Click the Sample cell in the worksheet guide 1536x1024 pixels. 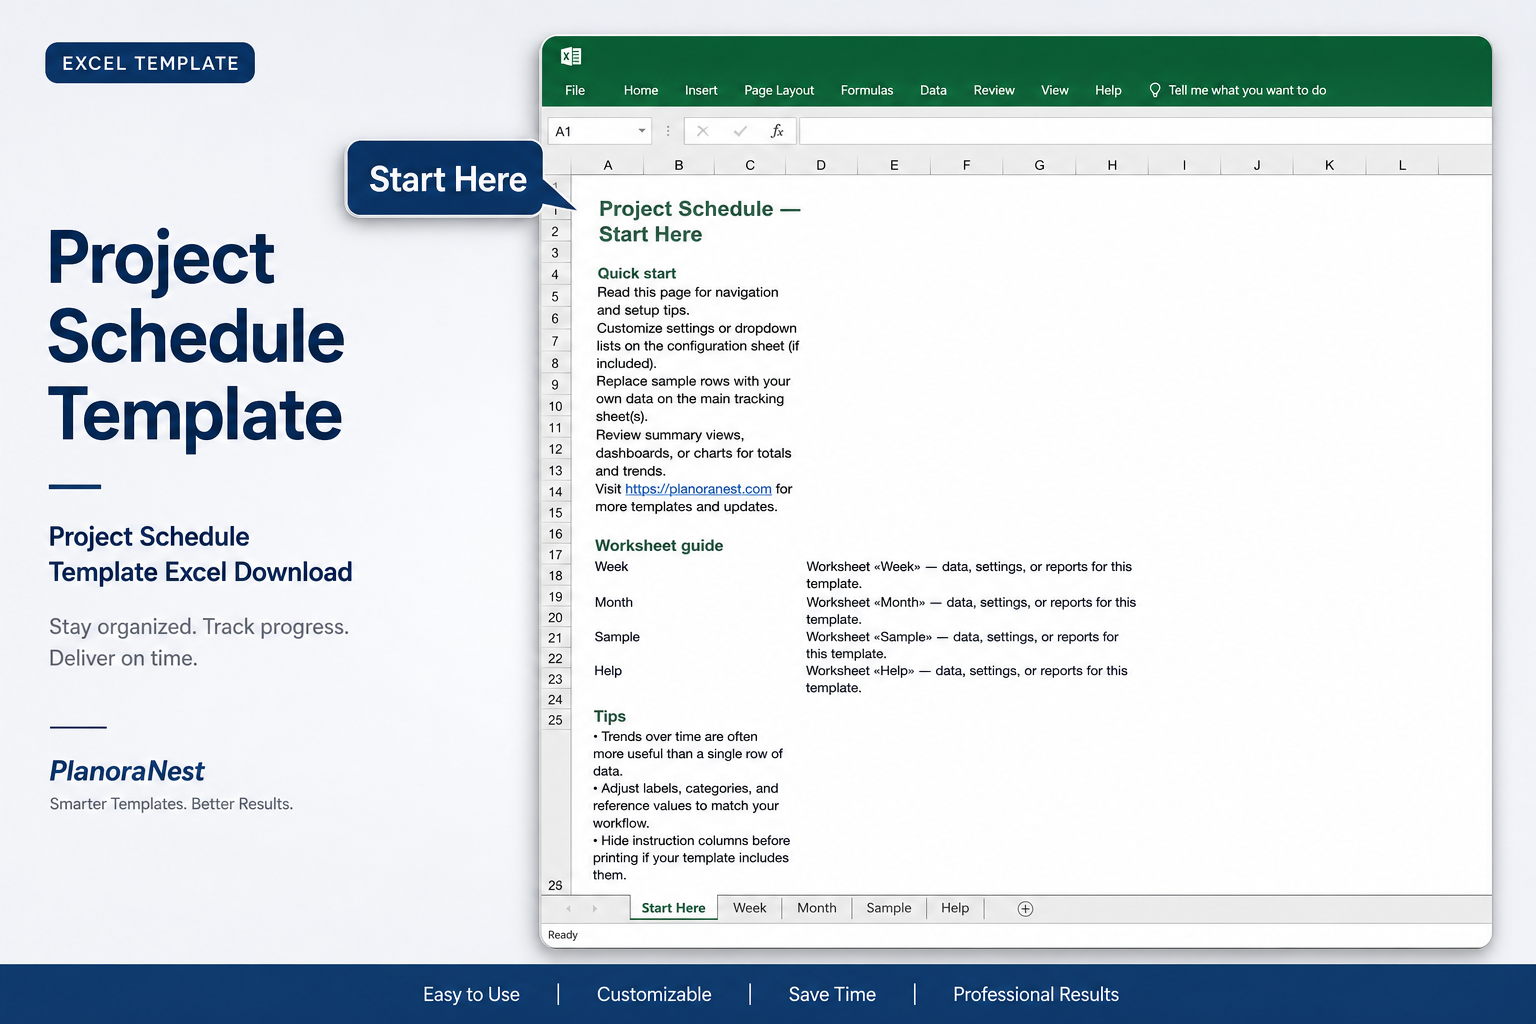coord(617,636)
